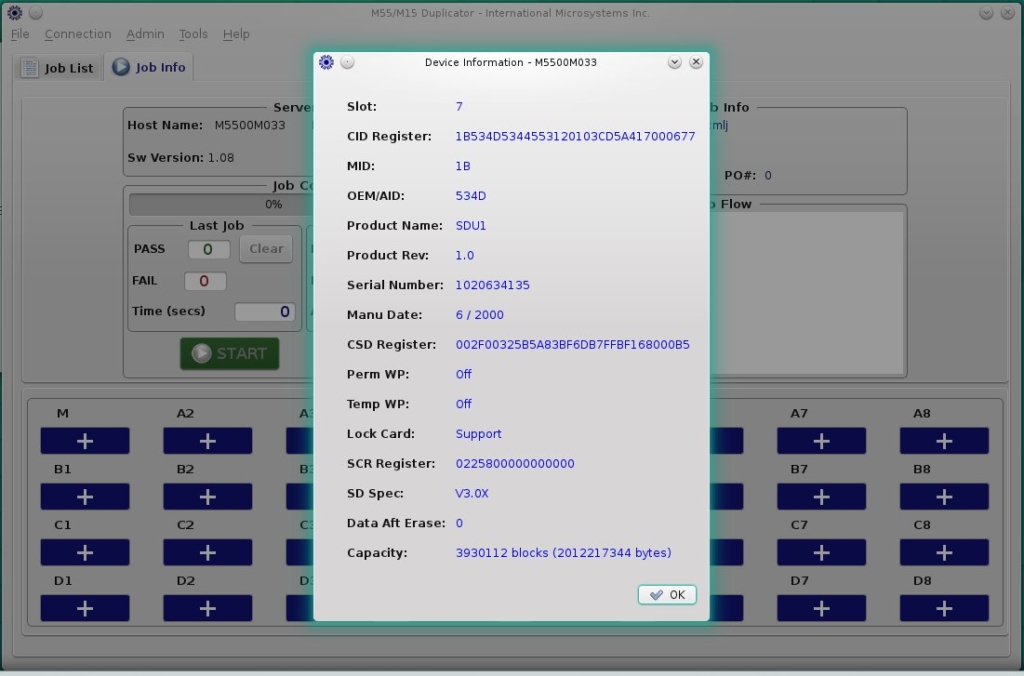Click the Manu Date value 6 / 2000
This screenshot has width=1024, height=676.
[x=479, y=315]
